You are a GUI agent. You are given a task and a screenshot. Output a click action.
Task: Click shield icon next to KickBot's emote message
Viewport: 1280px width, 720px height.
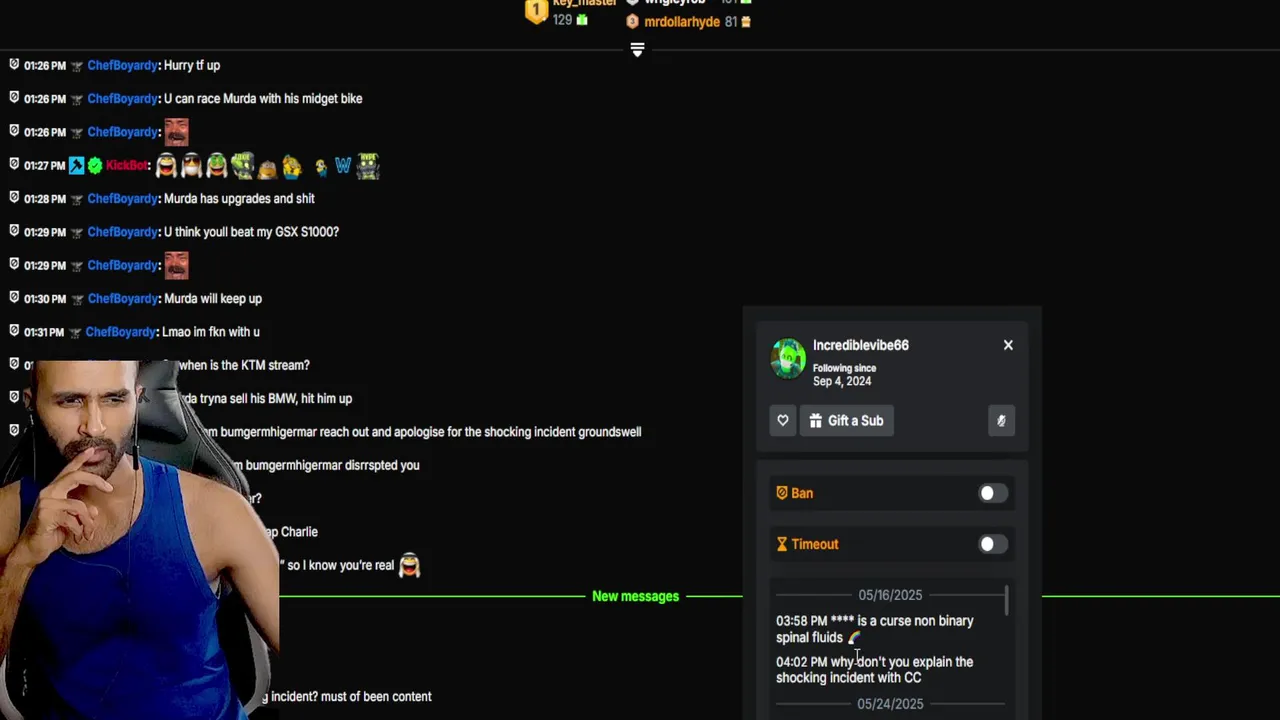[x=14, y=165]
